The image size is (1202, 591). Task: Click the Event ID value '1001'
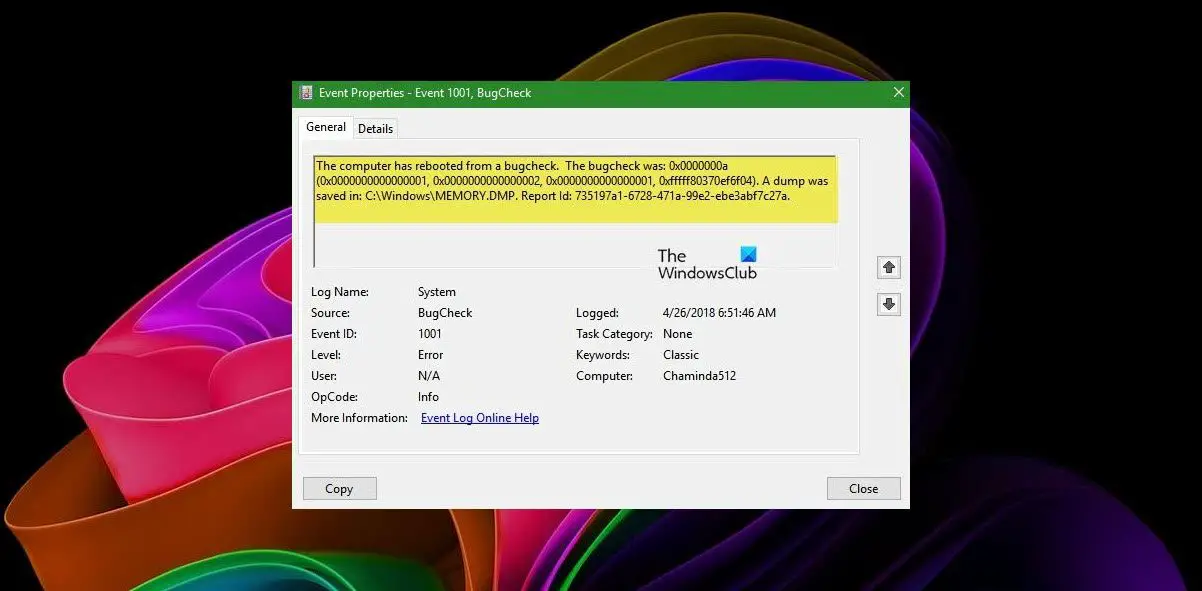click(x=430, y=334)
